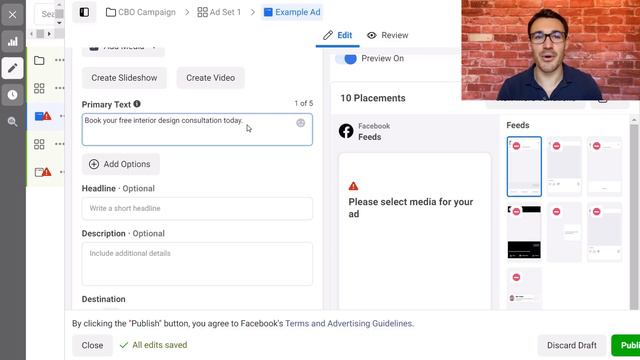Show Primary Text info tooltip icon

coord(137,104)
